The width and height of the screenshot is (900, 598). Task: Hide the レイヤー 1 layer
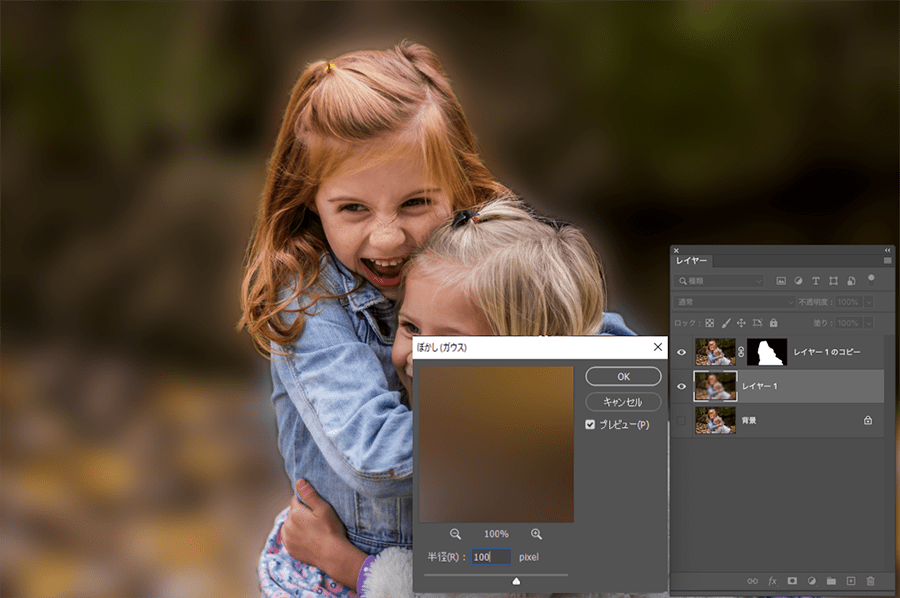pos(681,386)
